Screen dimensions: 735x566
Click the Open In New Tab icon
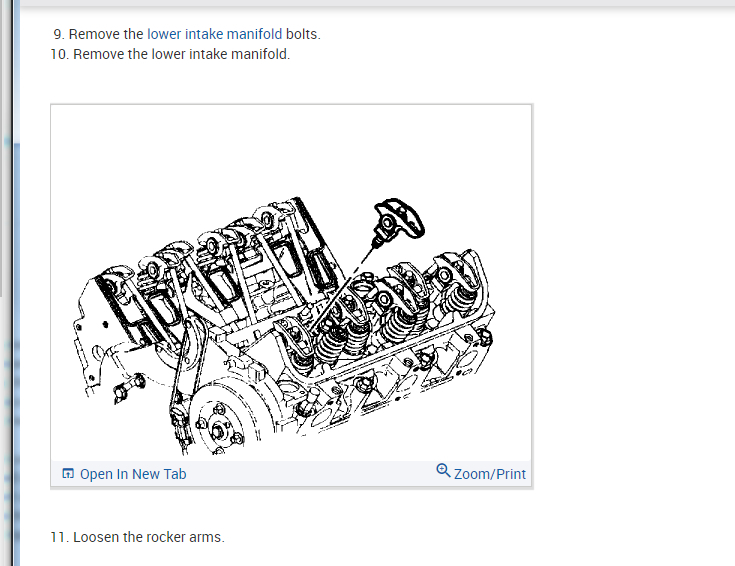pyautogui.click(x=68, y=474)
